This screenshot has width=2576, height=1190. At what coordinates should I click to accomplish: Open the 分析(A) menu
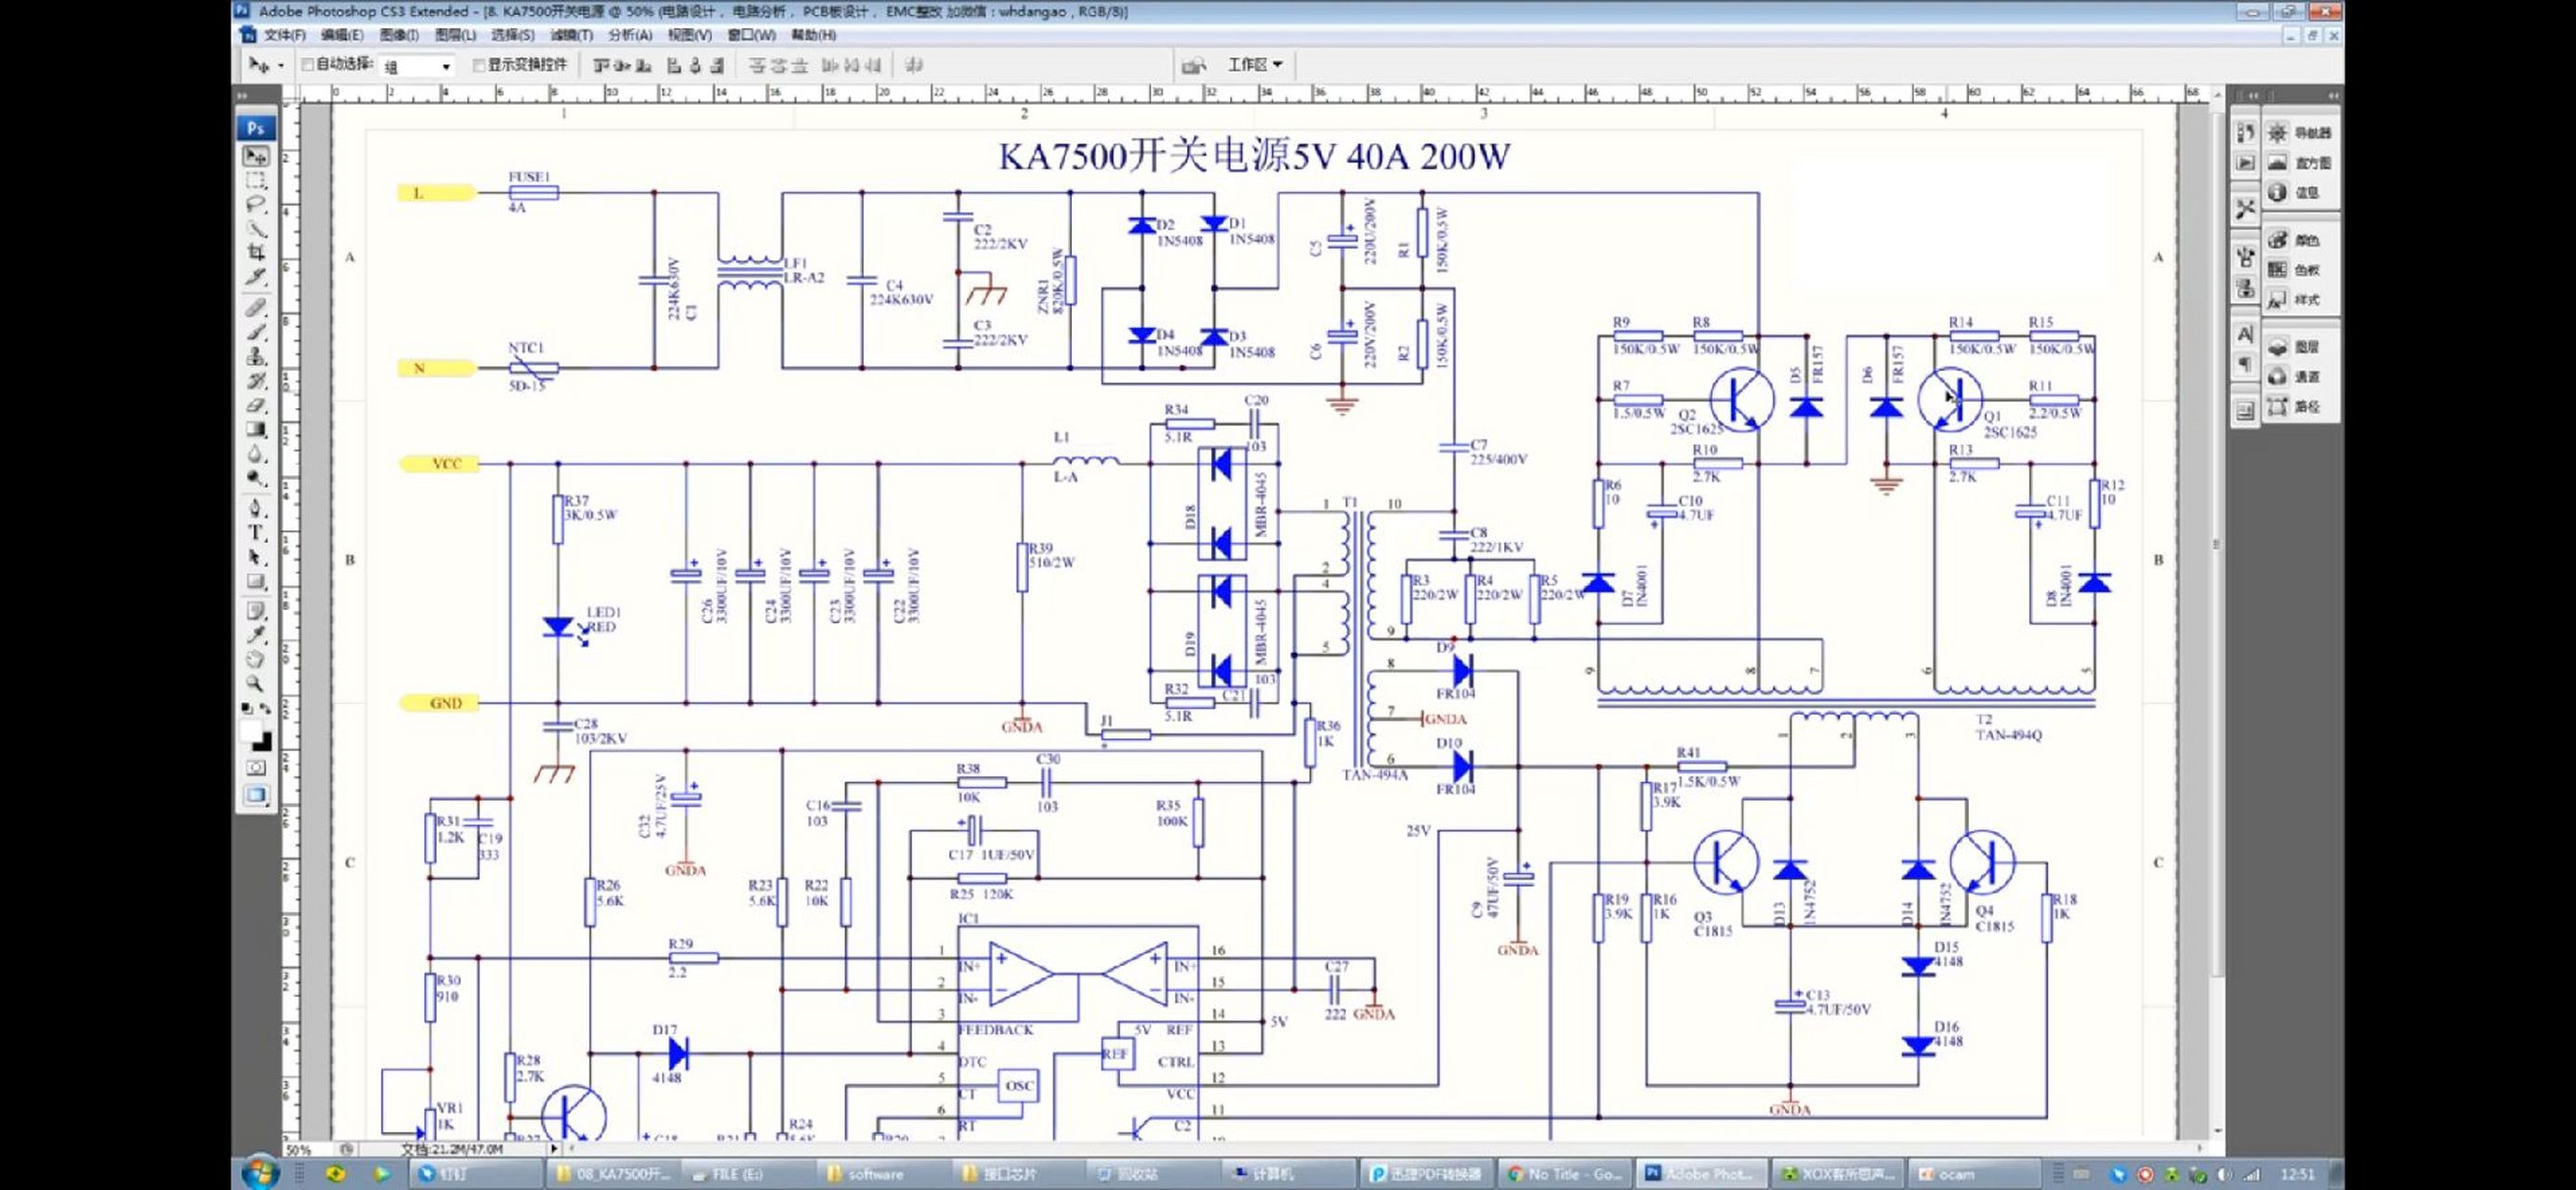pos(630,35)
